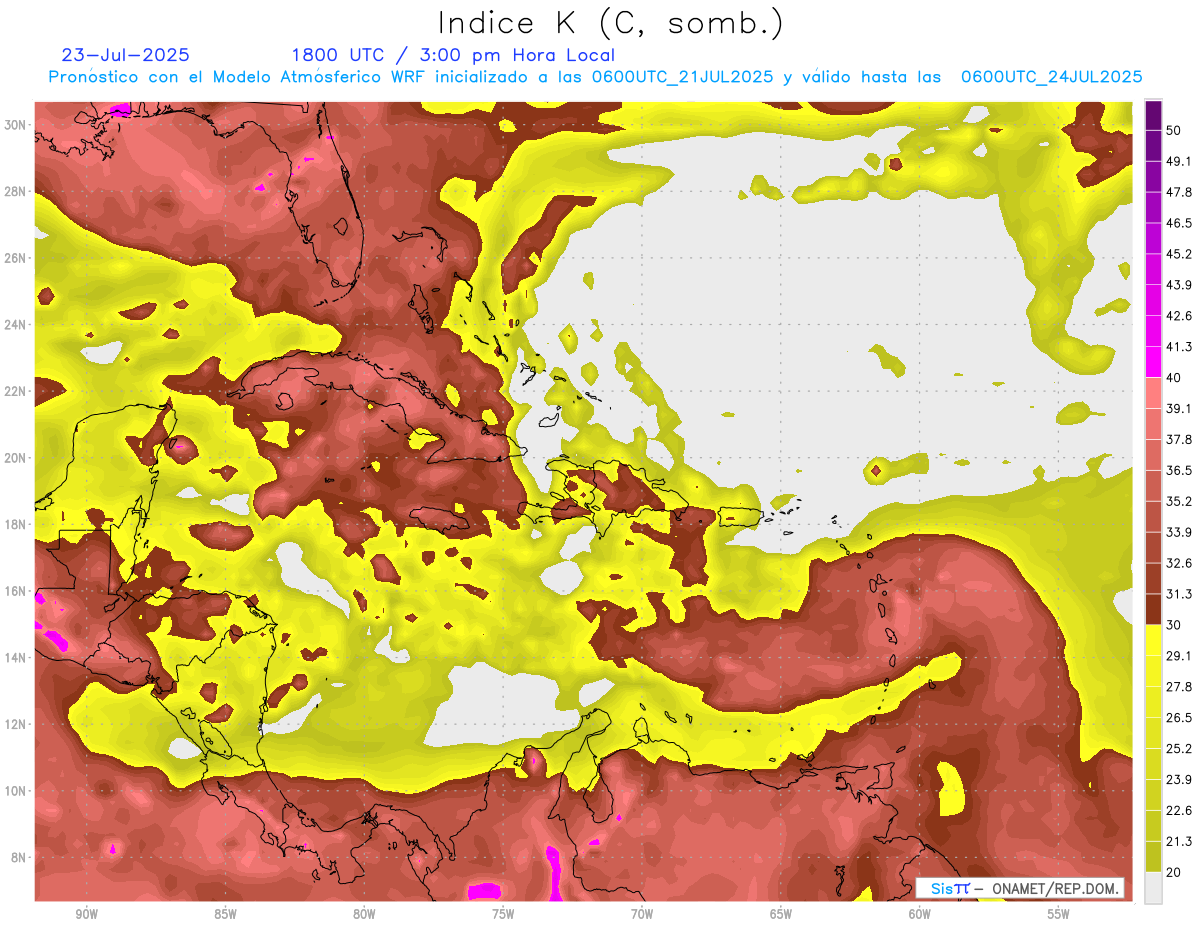Image resolution: width=1200 pixels, height=927 pixels.
Task: Click the 12N latitude axis label
Action: click(17, 724)
